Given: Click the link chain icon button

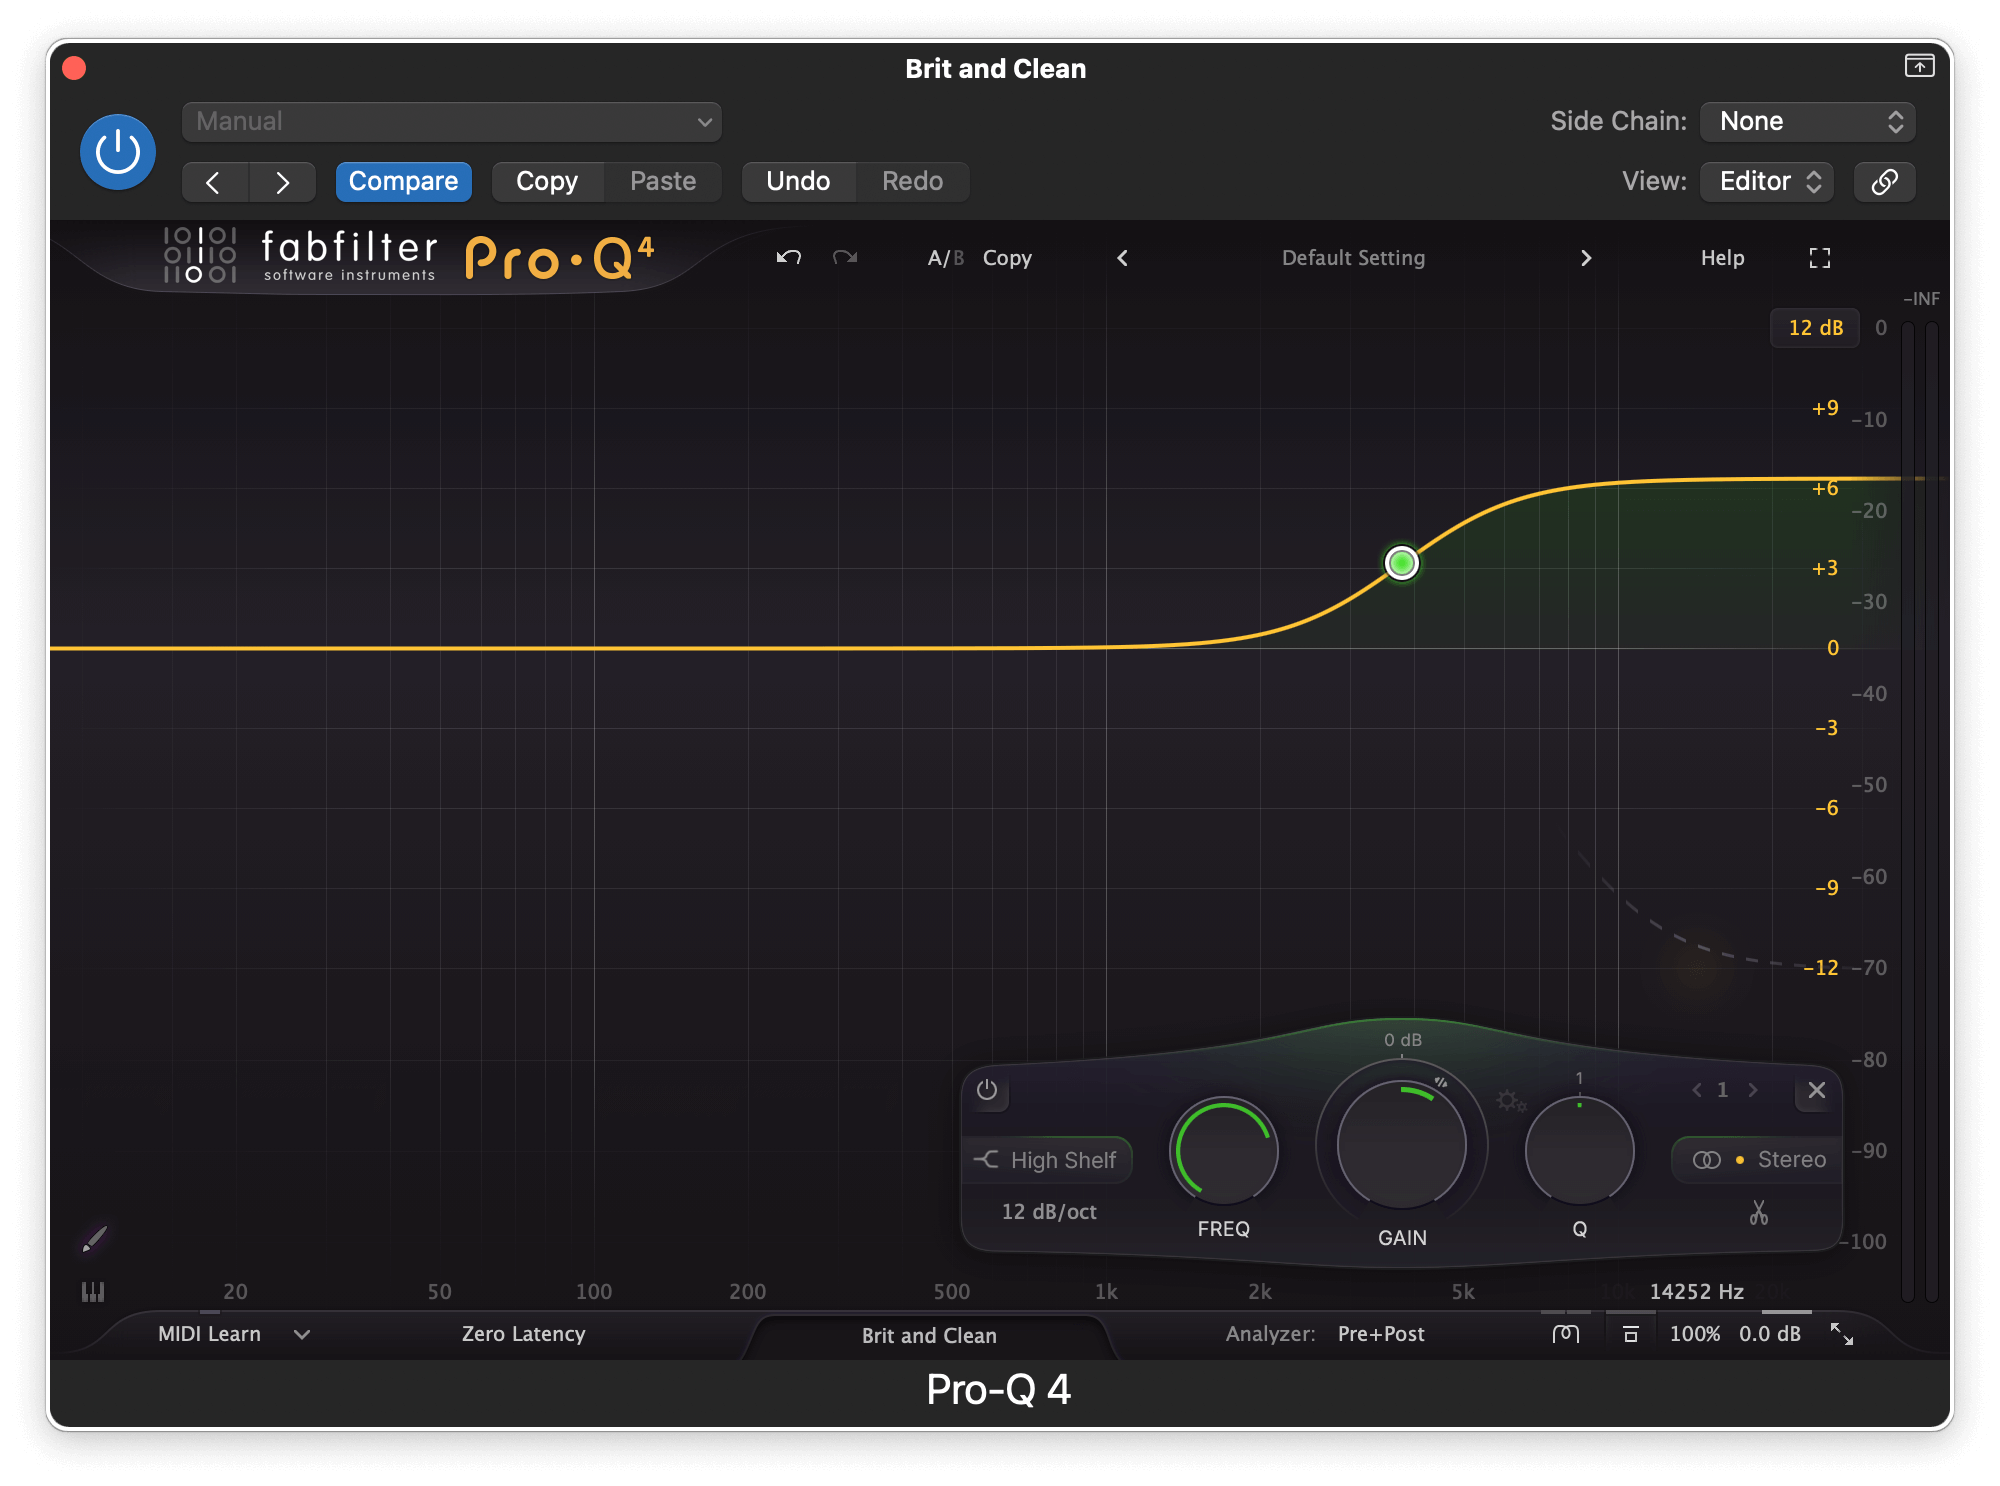Looking at the screenshot, I should click(x=1884, y=182).
